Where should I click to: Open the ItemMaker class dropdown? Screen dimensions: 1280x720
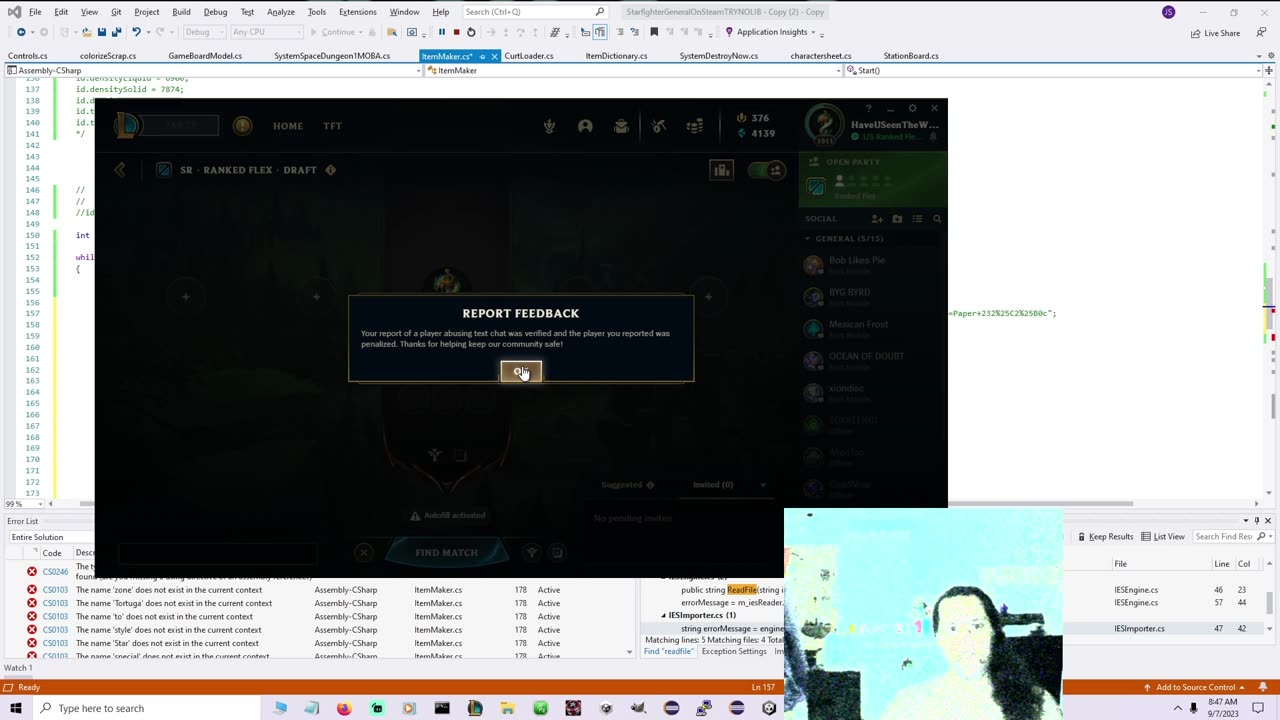point(633,71)
